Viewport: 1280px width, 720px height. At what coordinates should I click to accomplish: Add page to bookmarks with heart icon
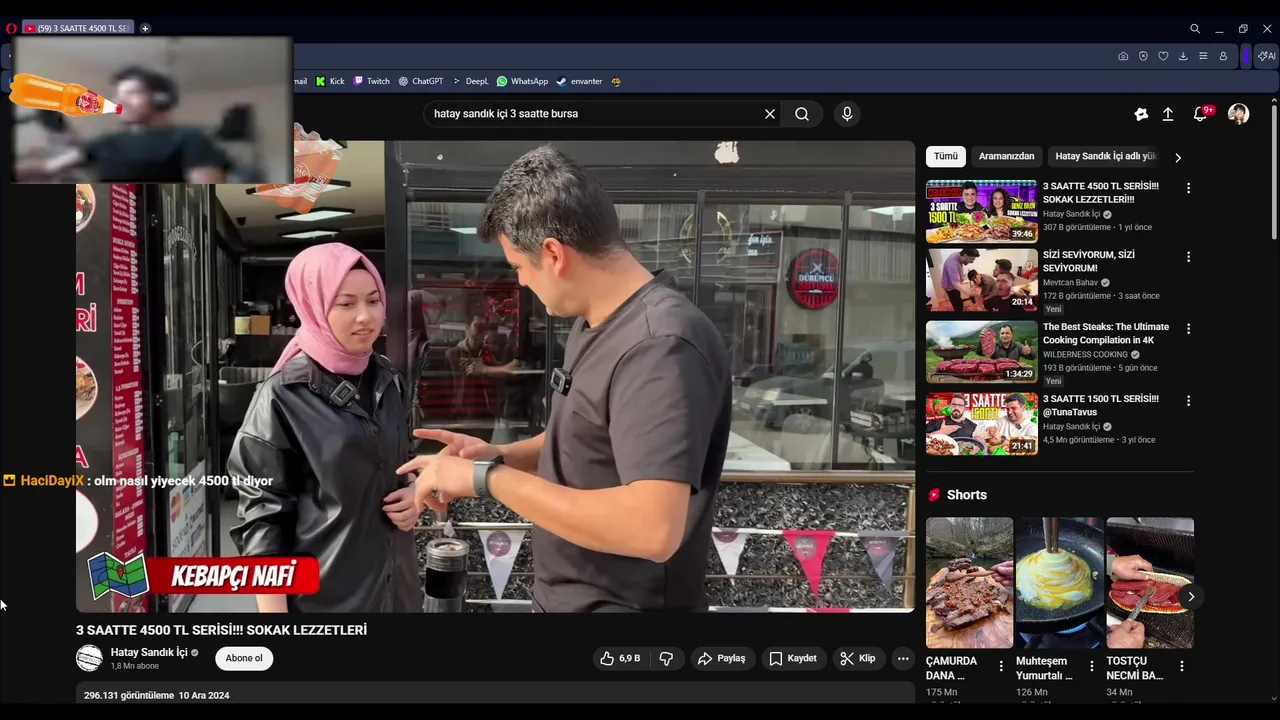[x=1163, y=56]
